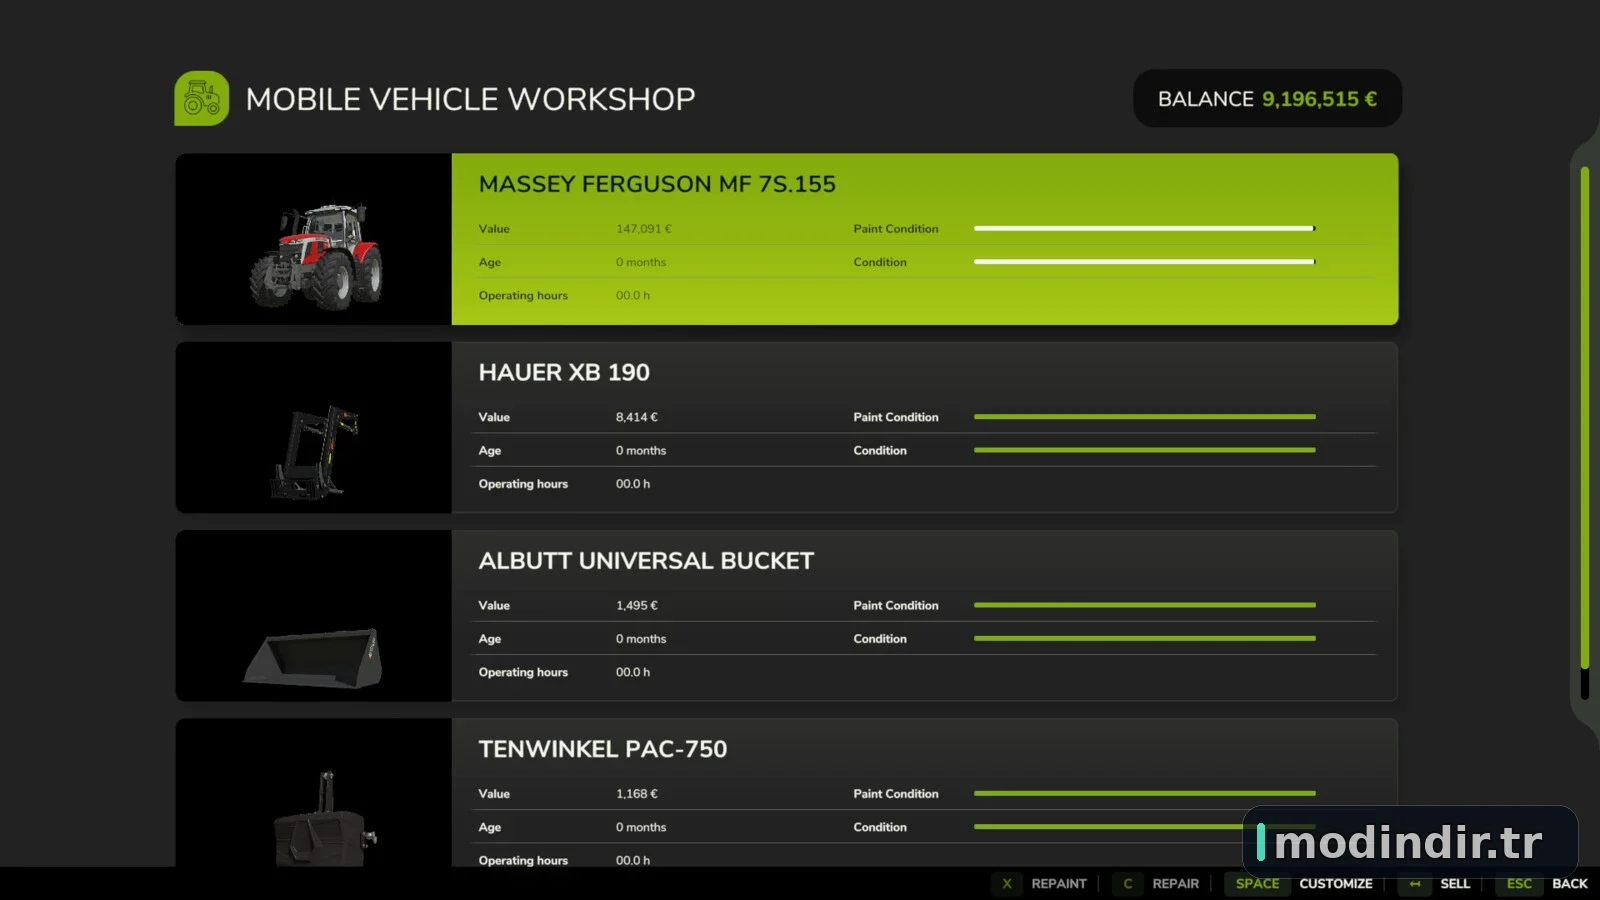The height and width of the screenshot is (900, 1600).
Task: Open Customize from the bottom bar
Action: pos(1335,883)
